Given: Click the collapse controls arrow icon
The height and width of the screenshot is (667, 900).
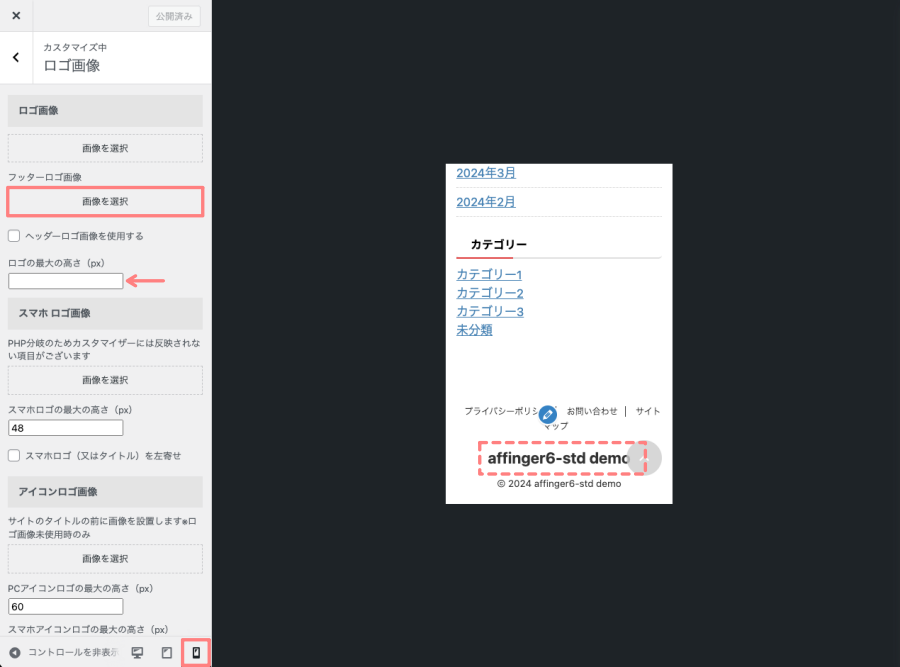Looking at the screenshot, I should coord(15,653).
